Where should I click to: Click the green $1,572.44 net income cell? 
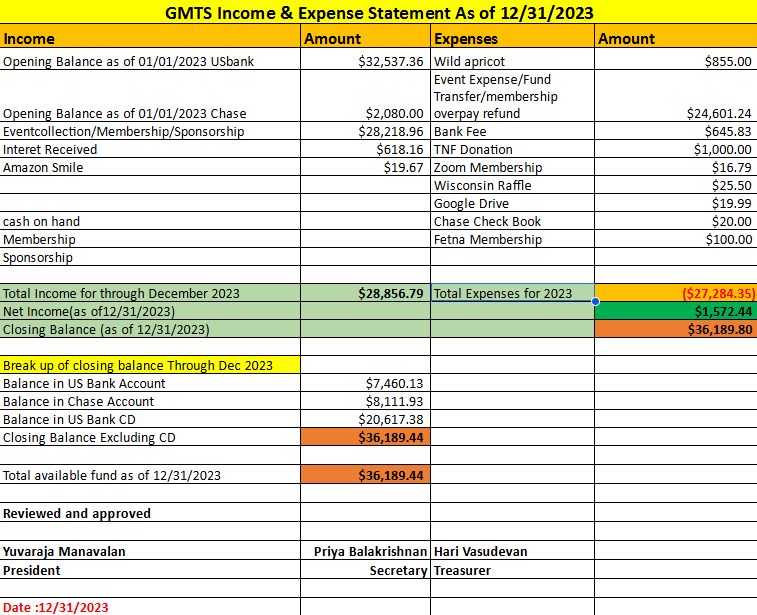(x=676, y=311)
